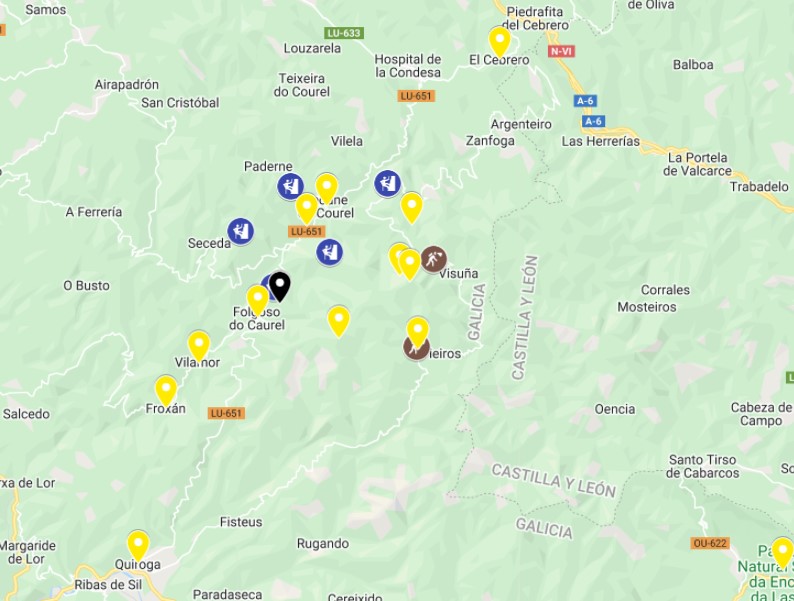
Task: Click the brown hiking marker near Visuña
Action: coord(434,259)
